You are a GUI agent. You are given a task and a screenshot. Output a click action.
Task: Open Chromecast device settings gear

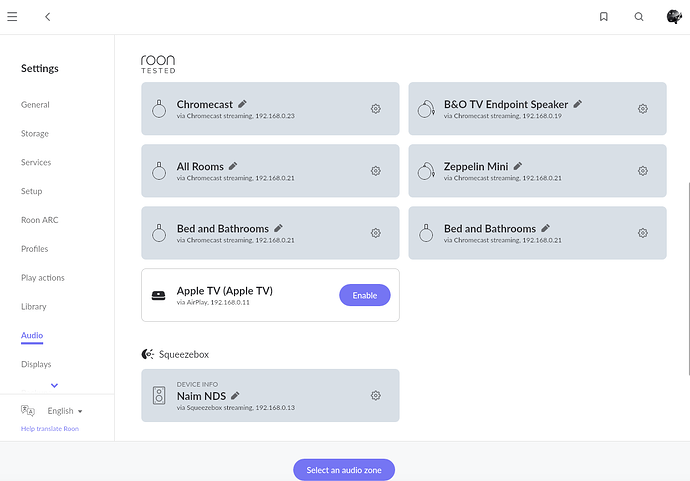pos(375,109)
